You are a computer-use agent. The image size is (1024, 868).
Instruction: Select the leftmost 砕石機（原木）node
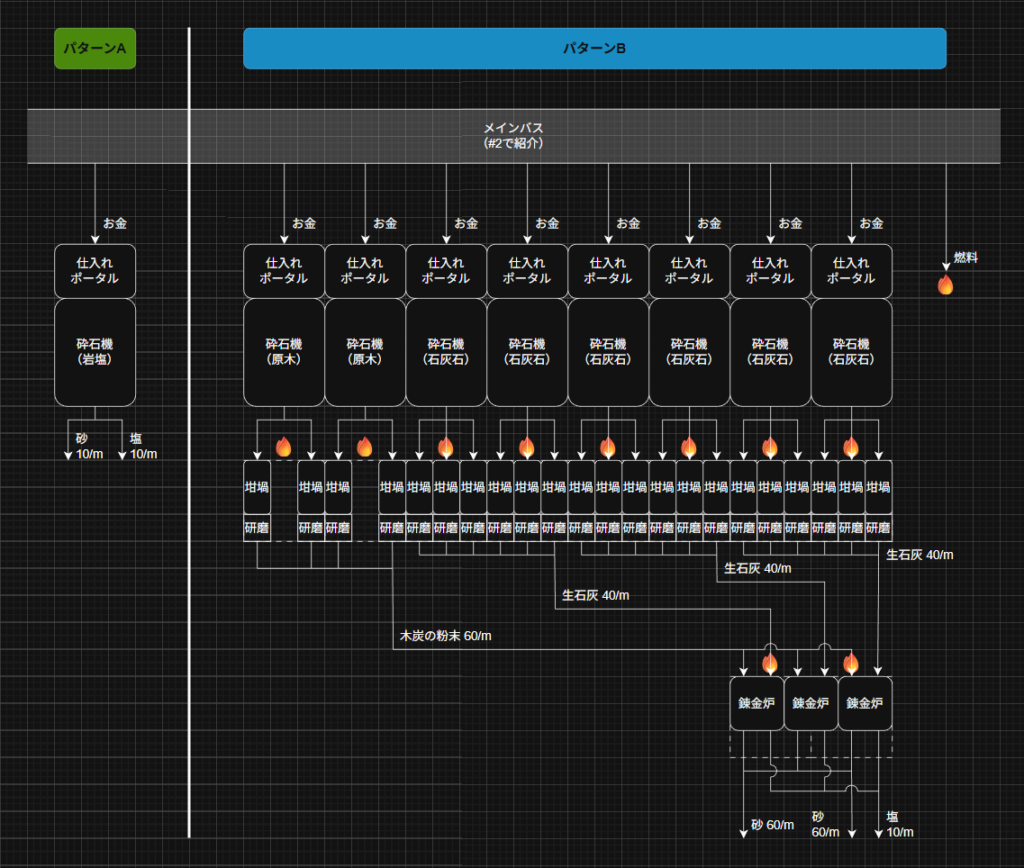click(x=284, y=352)
